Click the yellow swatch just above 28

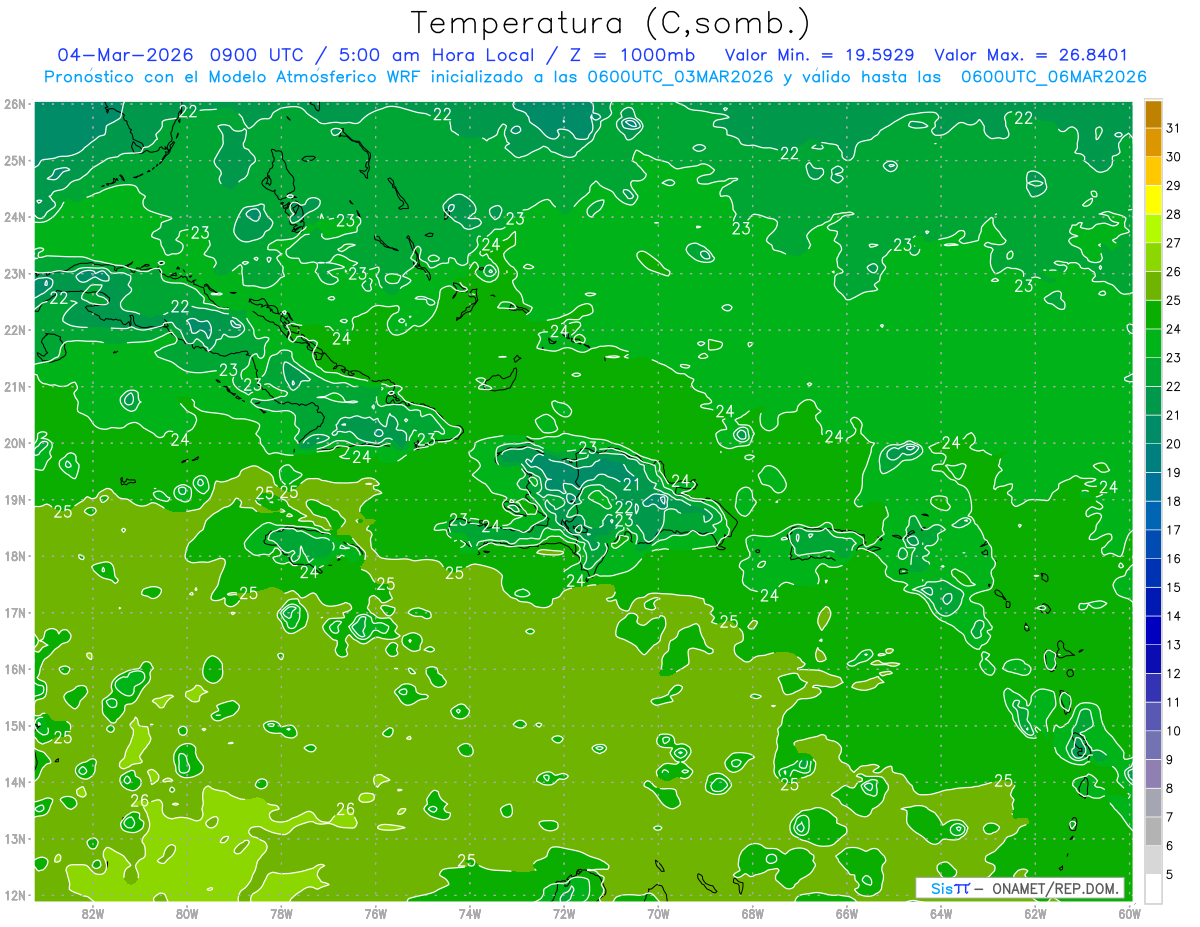tap(1153, 200)
